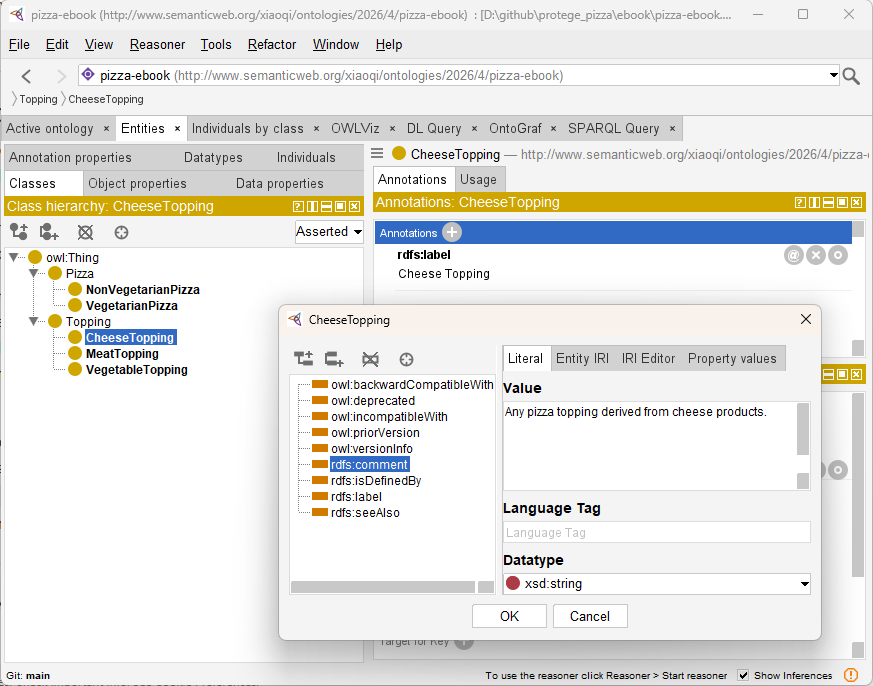
Task: Edit the rdfs:label annotation circle icon
Action: point(837,256)
